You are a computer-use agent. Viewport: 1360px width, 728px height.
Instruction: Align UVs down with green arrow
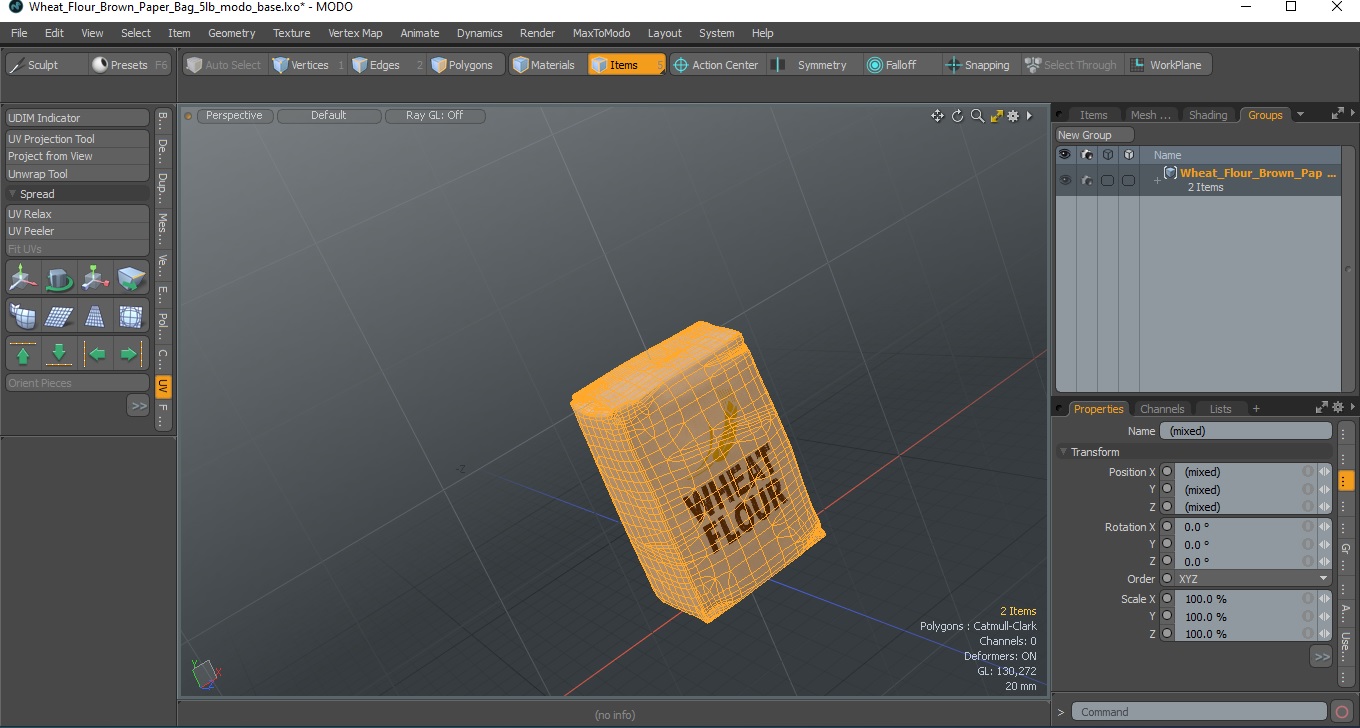tap(59, 354)
